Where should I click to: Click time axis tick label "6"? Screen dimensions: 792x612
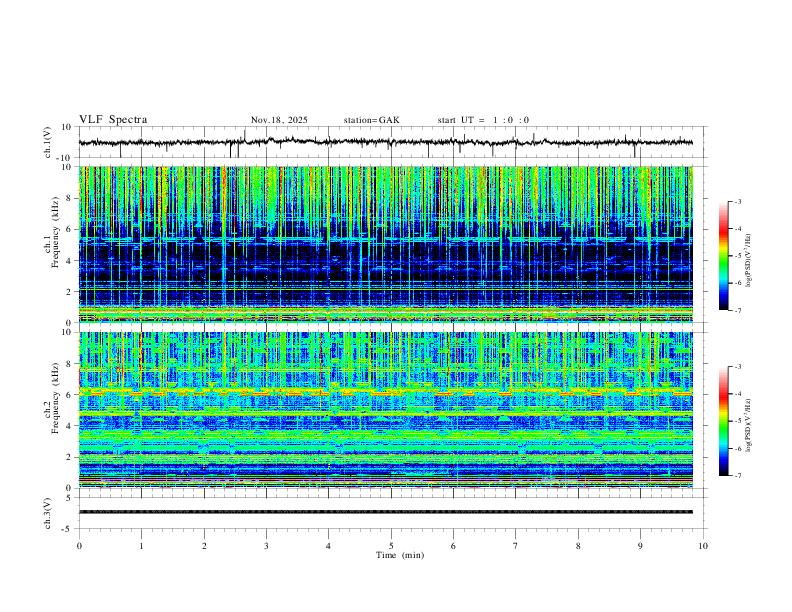[454, 546]
